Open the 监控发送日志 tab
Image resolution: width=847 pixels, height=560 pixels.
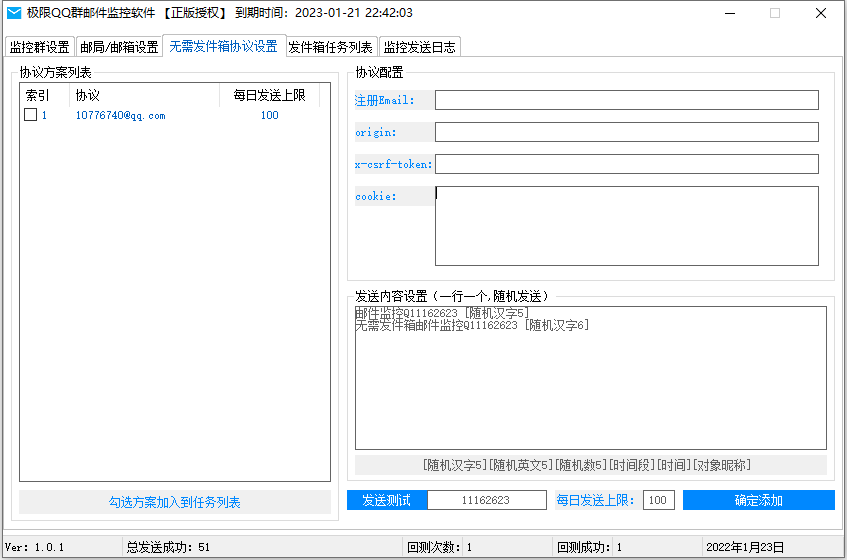[x=419, y=47]
